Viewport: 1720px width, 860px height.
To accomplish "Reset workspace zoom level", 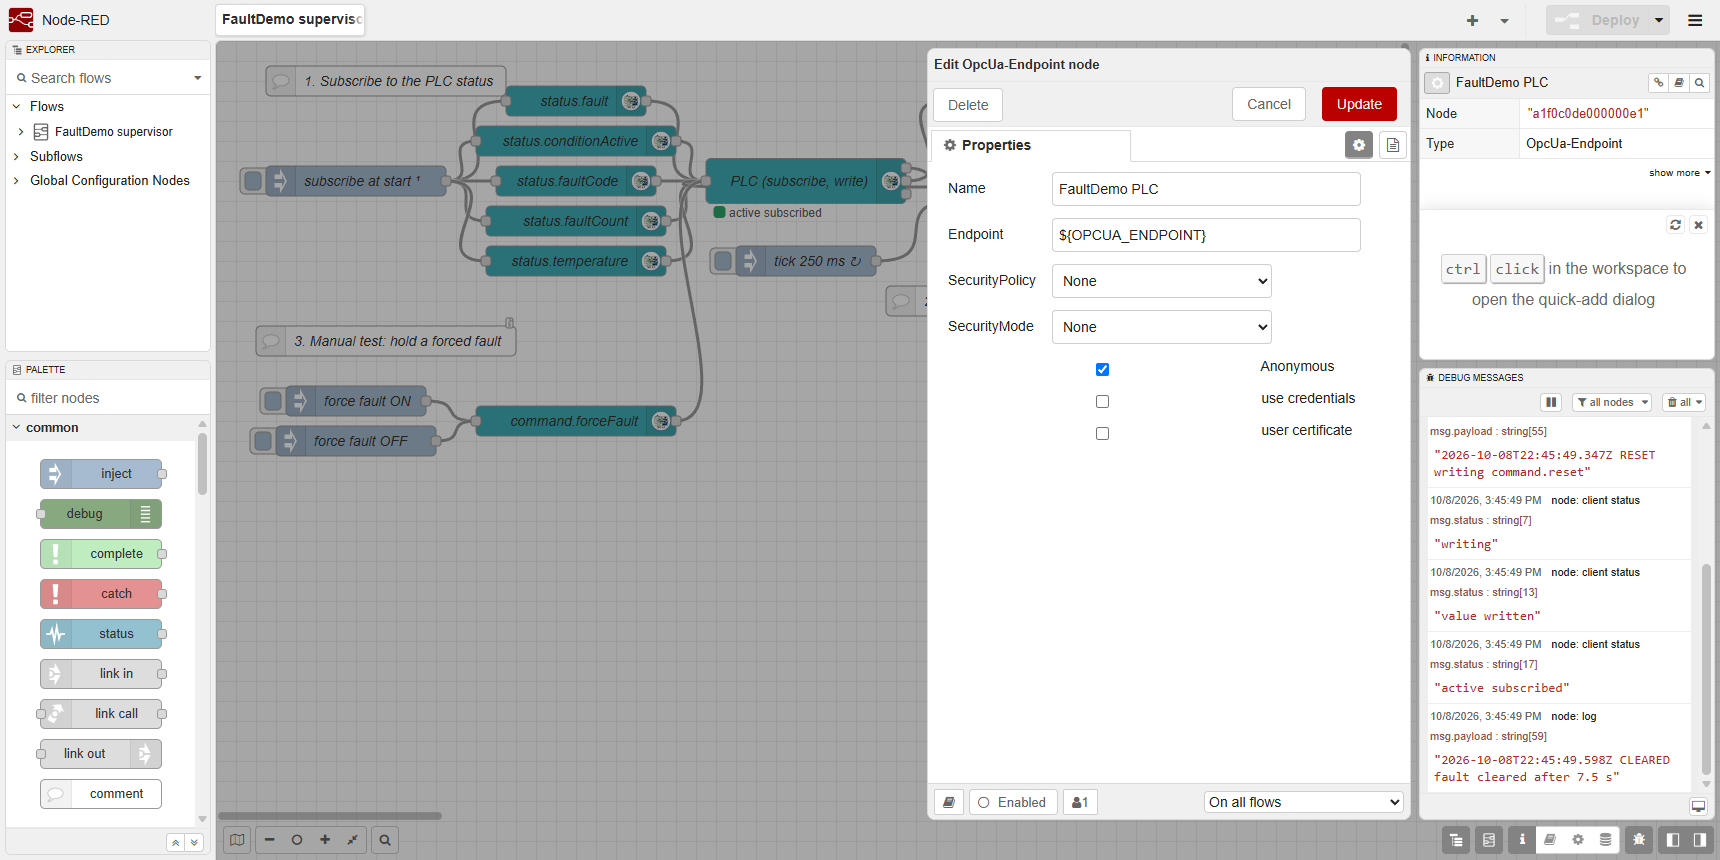I will [x=297, y=840].
